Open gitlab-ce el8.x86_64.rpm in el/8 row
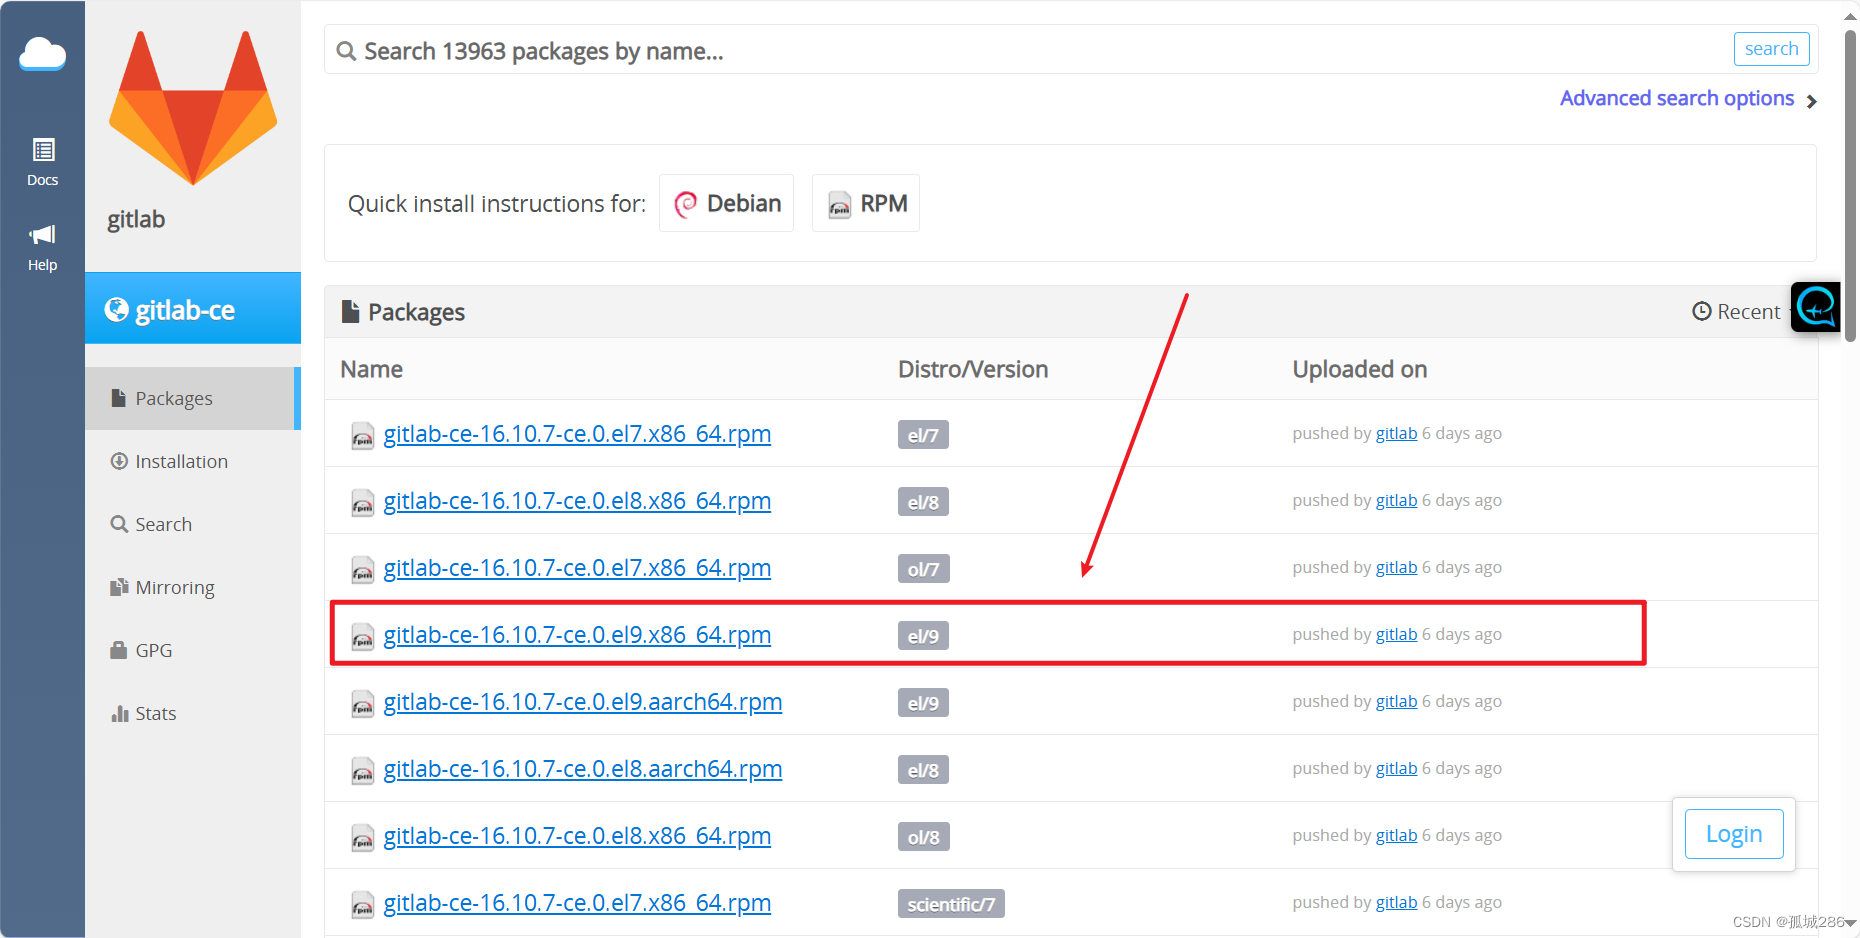Viewport: 1860px width, 938px height. pyautogui.click(x=577, y=501)
